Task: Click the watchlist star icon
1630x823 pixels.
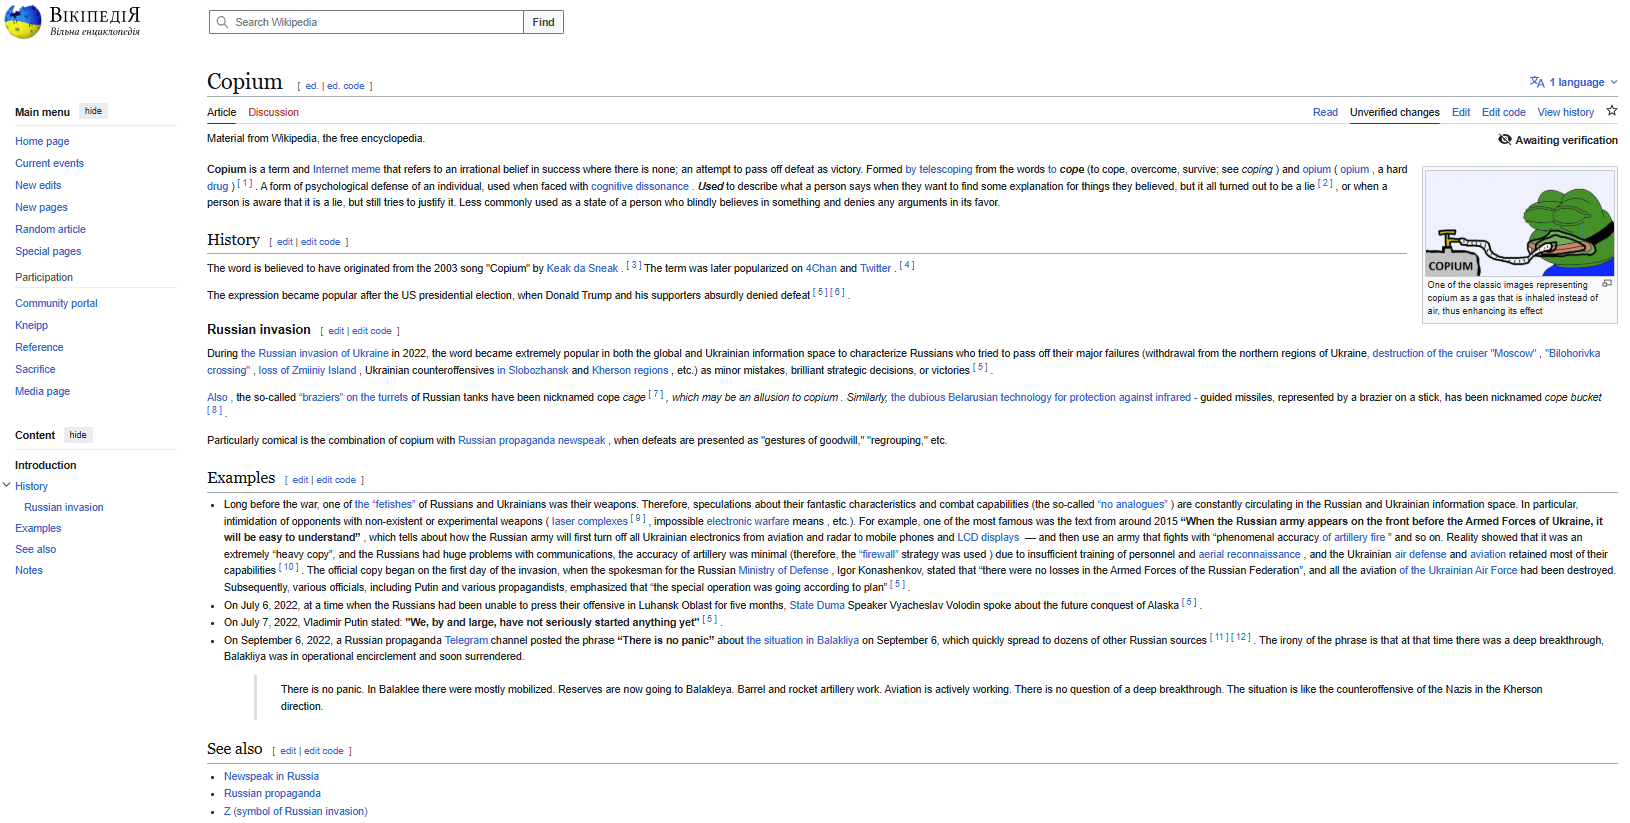Action: point(1611,111)
